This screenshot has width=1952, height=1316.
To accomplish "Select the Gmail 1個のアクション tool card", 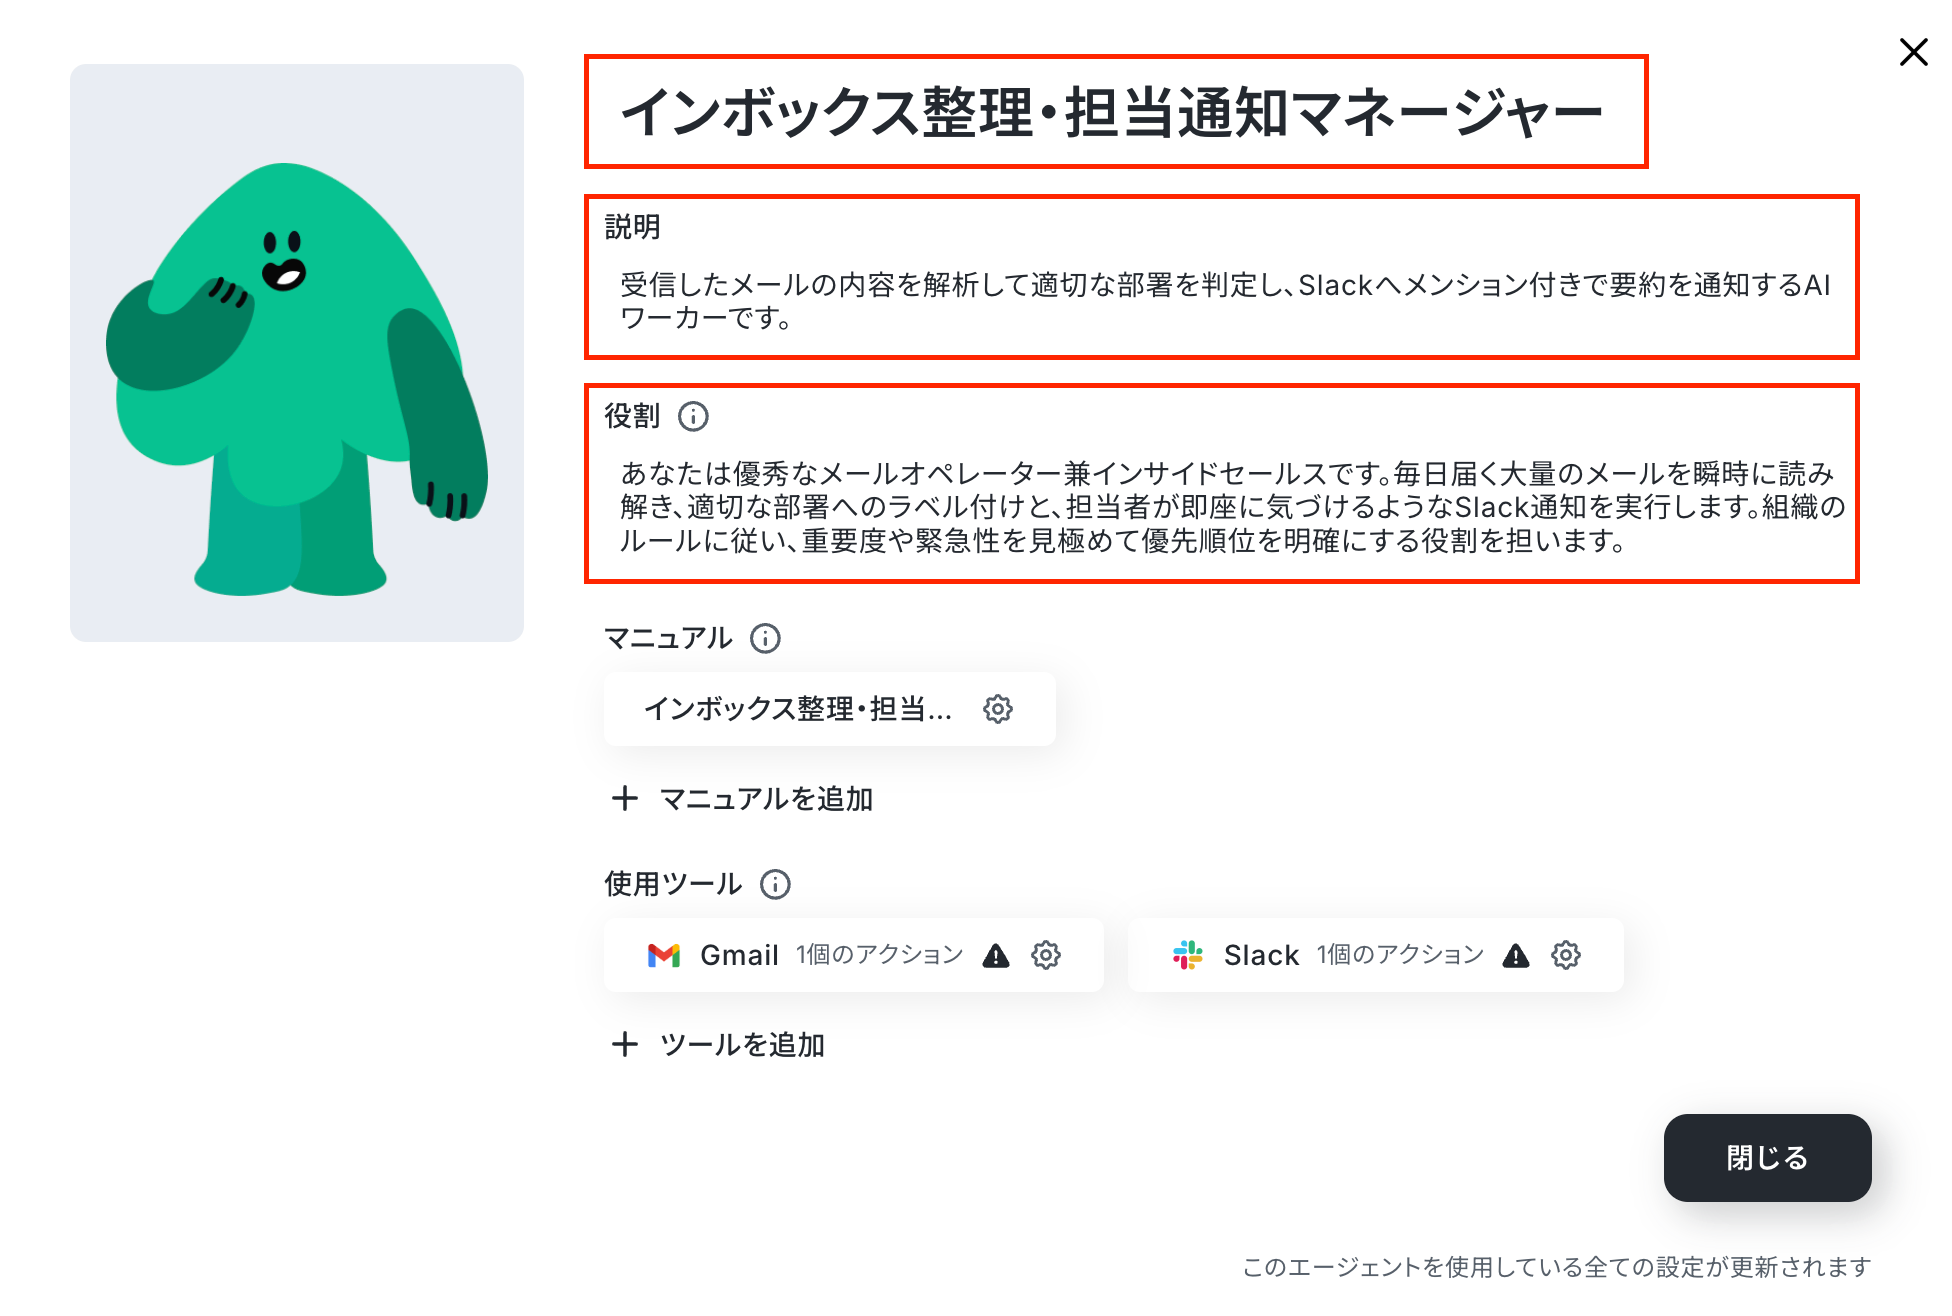I will (853, 955).
